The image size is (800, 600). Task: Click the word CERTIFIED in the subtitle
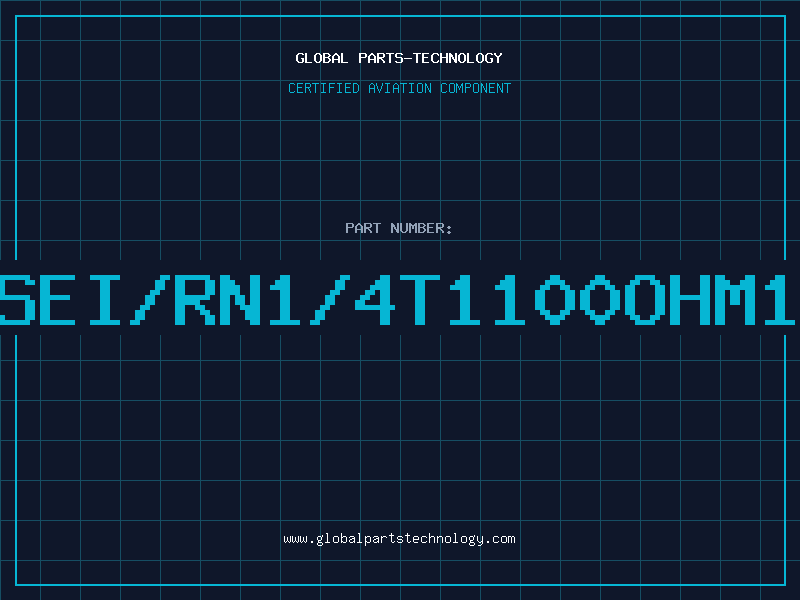click(324, 88)
